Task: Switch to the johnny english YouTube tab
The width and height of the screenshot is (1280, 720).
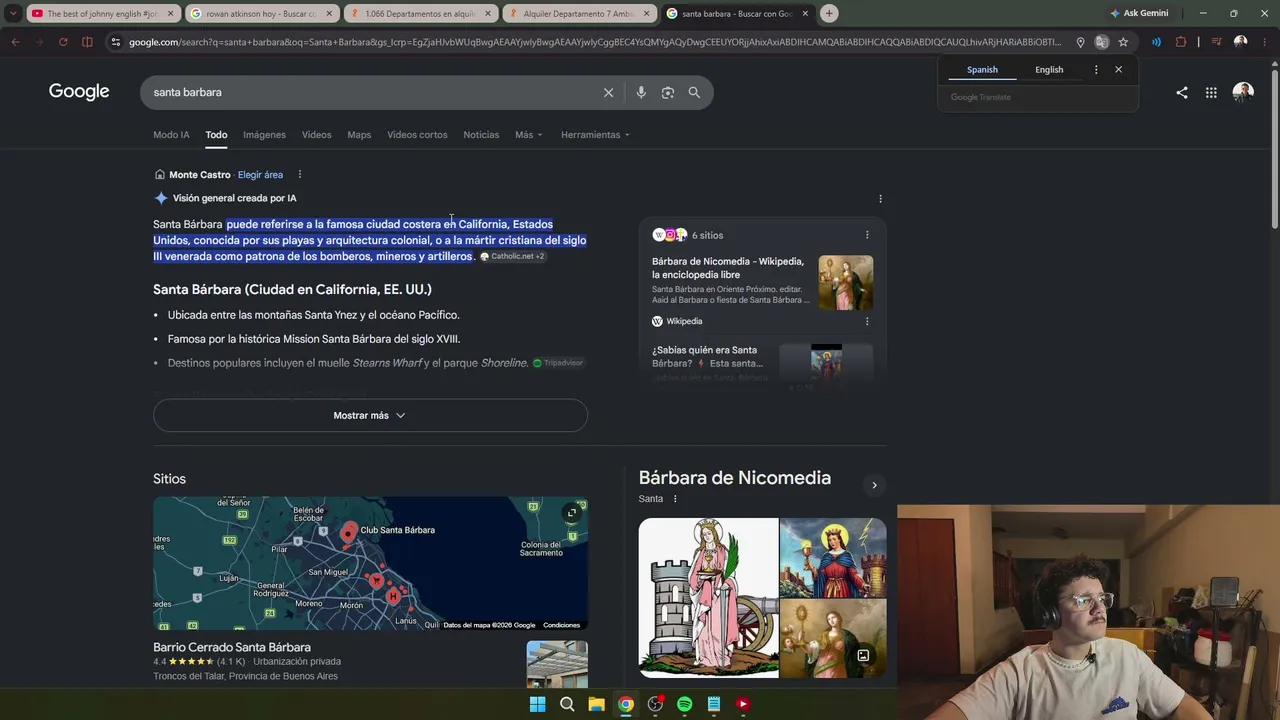Action: point(102,13)
